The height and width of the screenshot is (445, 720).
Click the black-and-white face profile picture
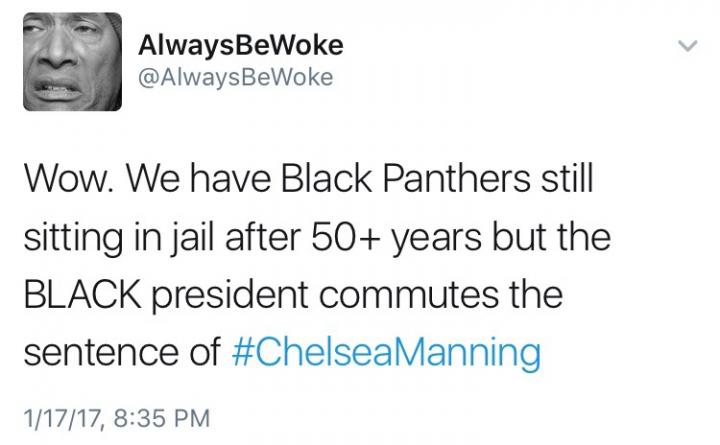[73, 62]
